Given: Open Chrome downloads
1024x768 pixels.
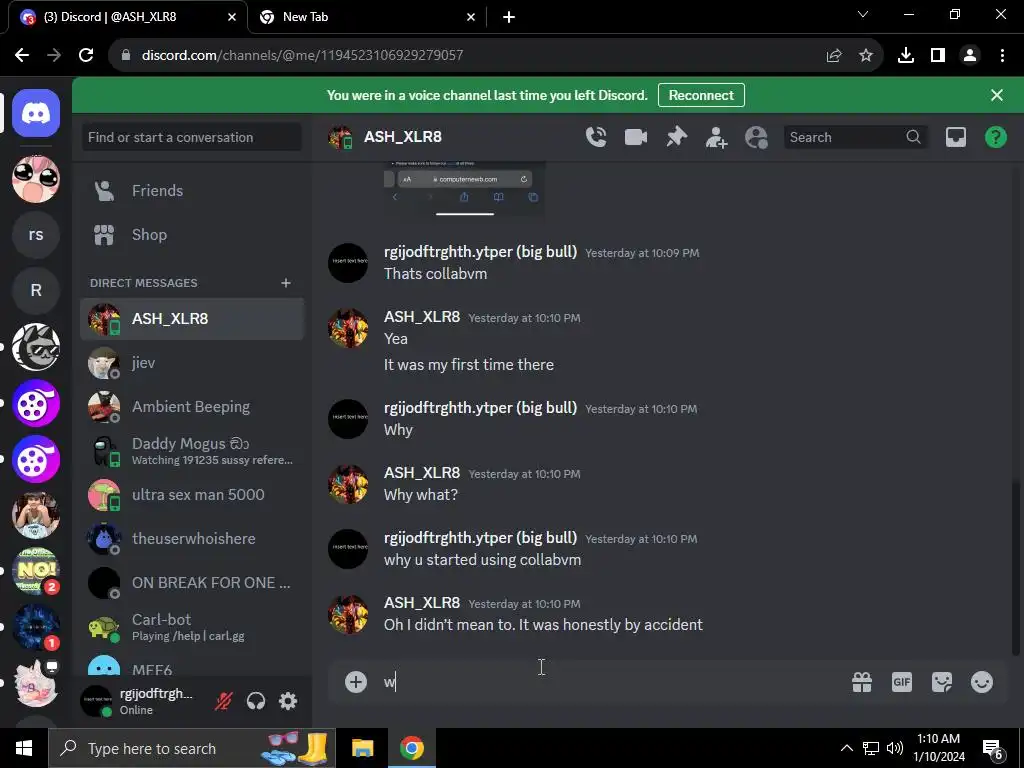Looking at the screenshot, I should [905, 55].
